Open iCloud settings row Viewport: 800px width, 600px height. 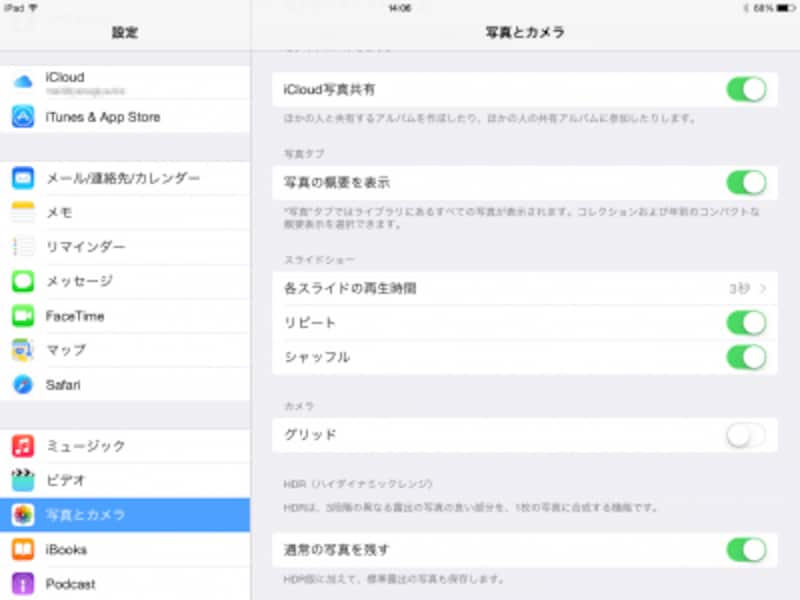click(x=125, y=82)
